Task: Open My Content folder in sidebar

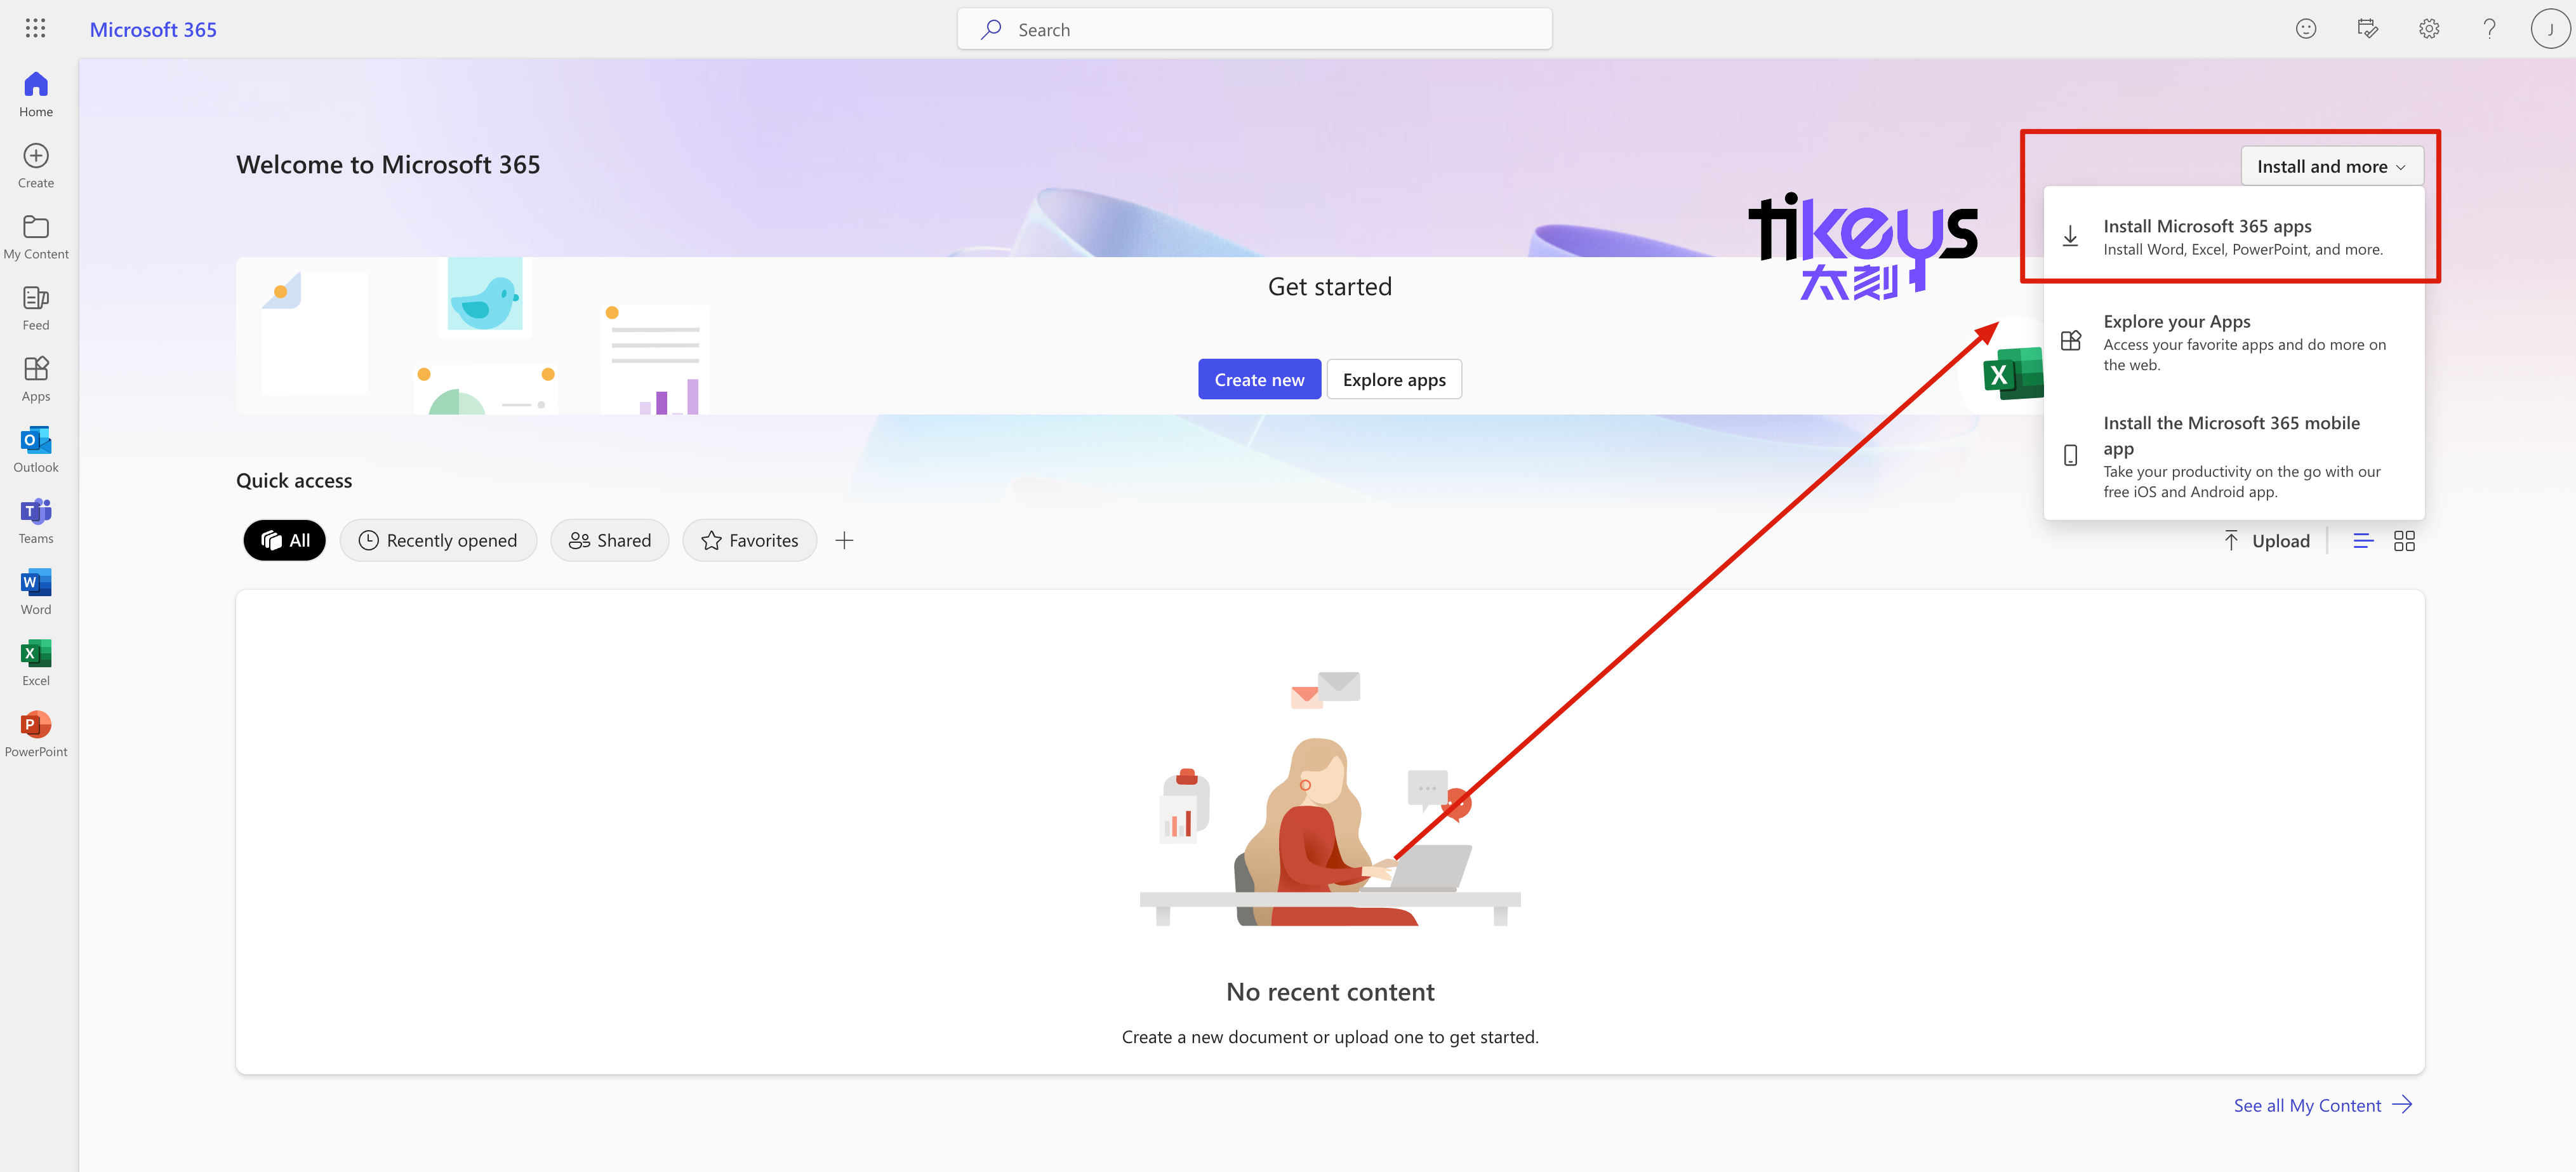Action: [x=36, y=237]
